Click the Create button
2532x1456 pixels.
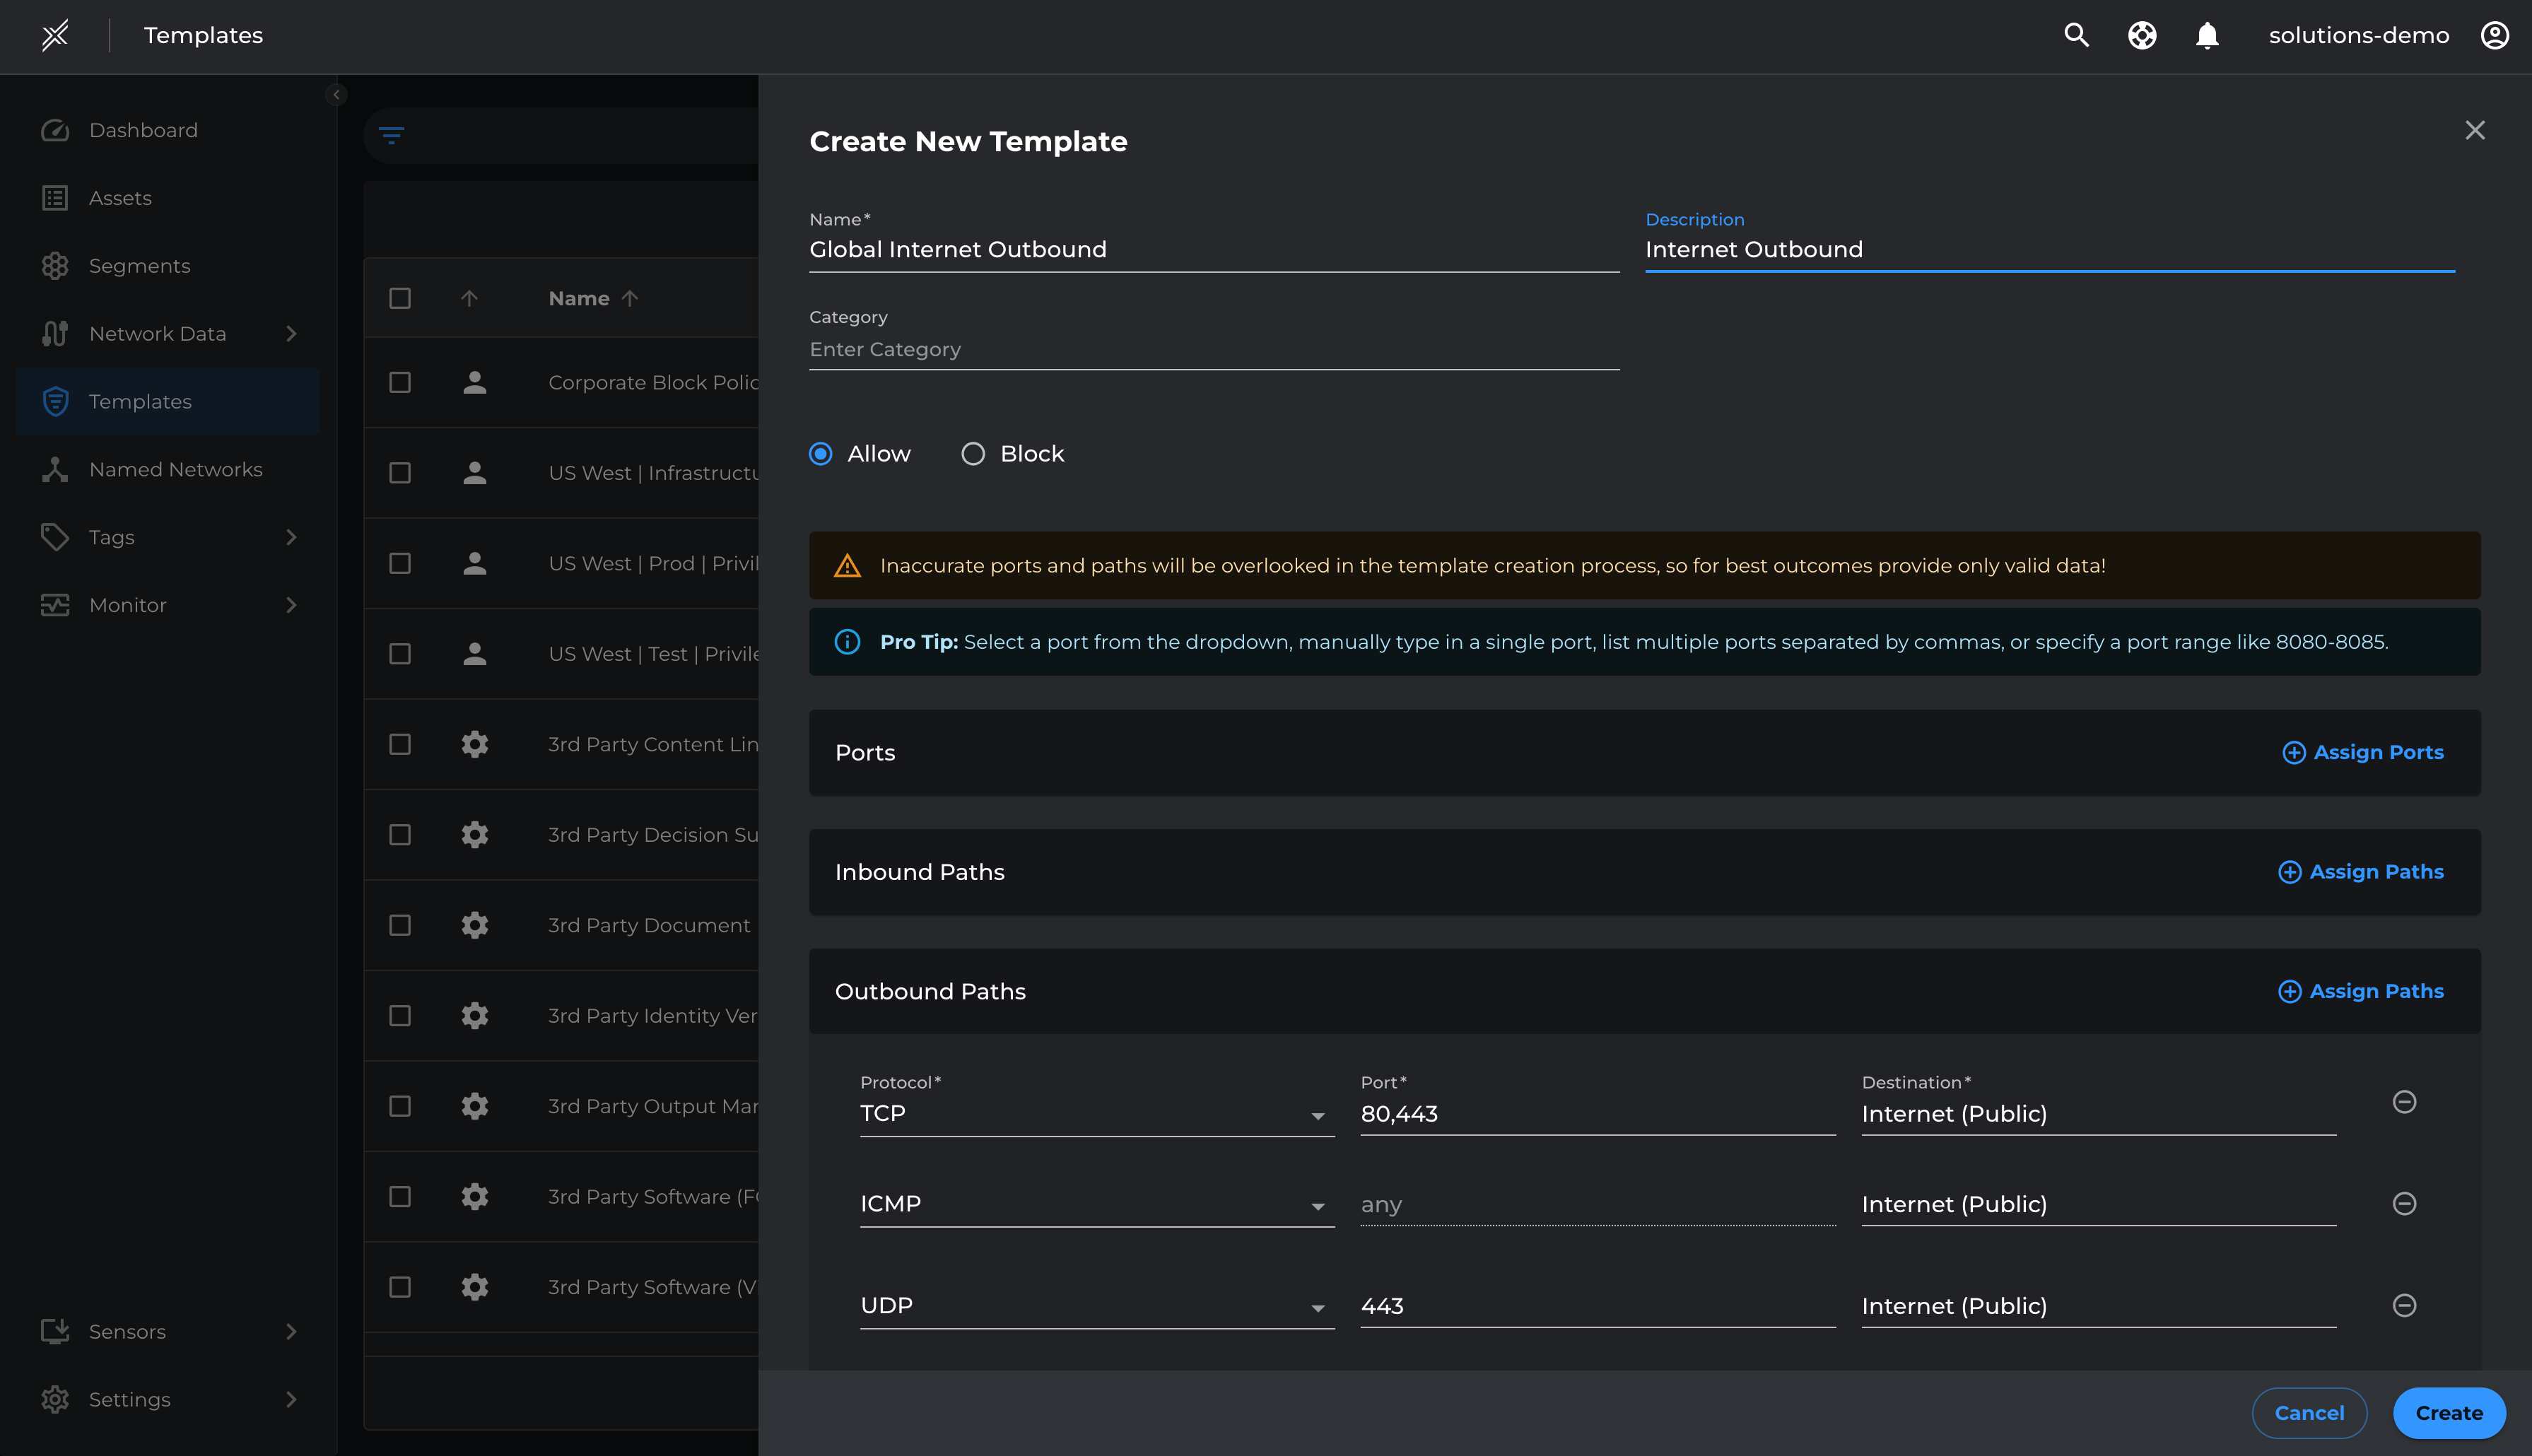(2448, 1412)
